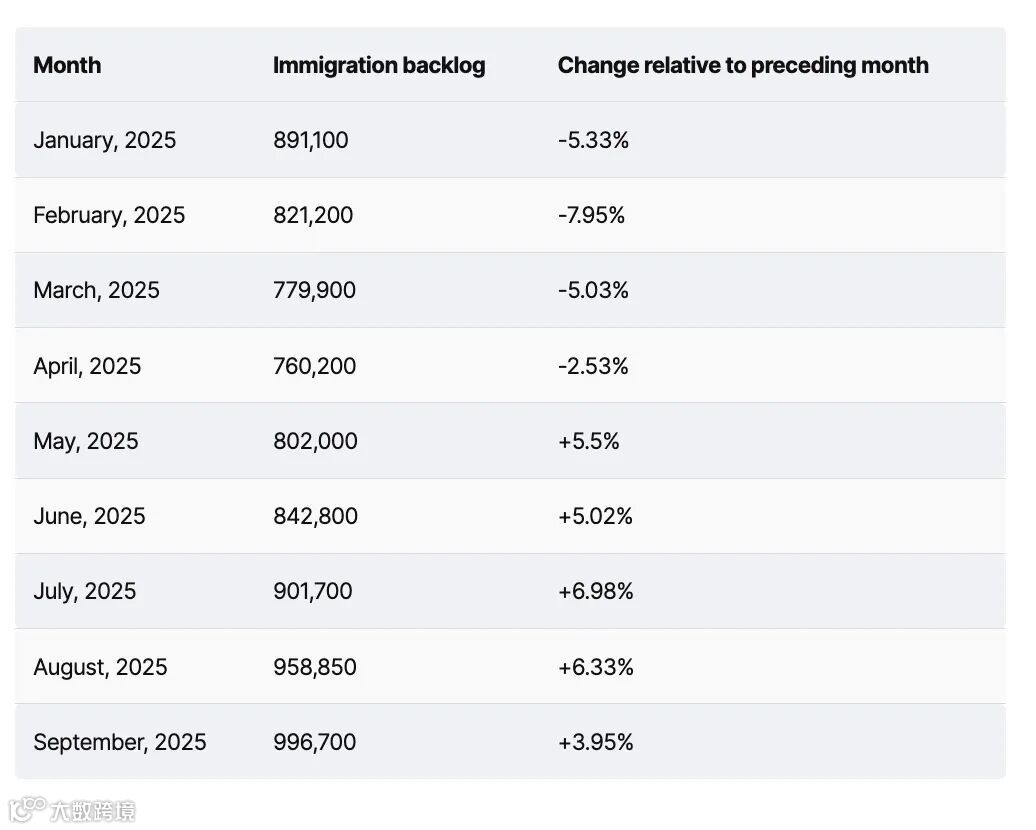Select the June, 2025 month cell
The width and height of the screenshot is (1036, 830).
pyautogui.click(x=89, y=516)
